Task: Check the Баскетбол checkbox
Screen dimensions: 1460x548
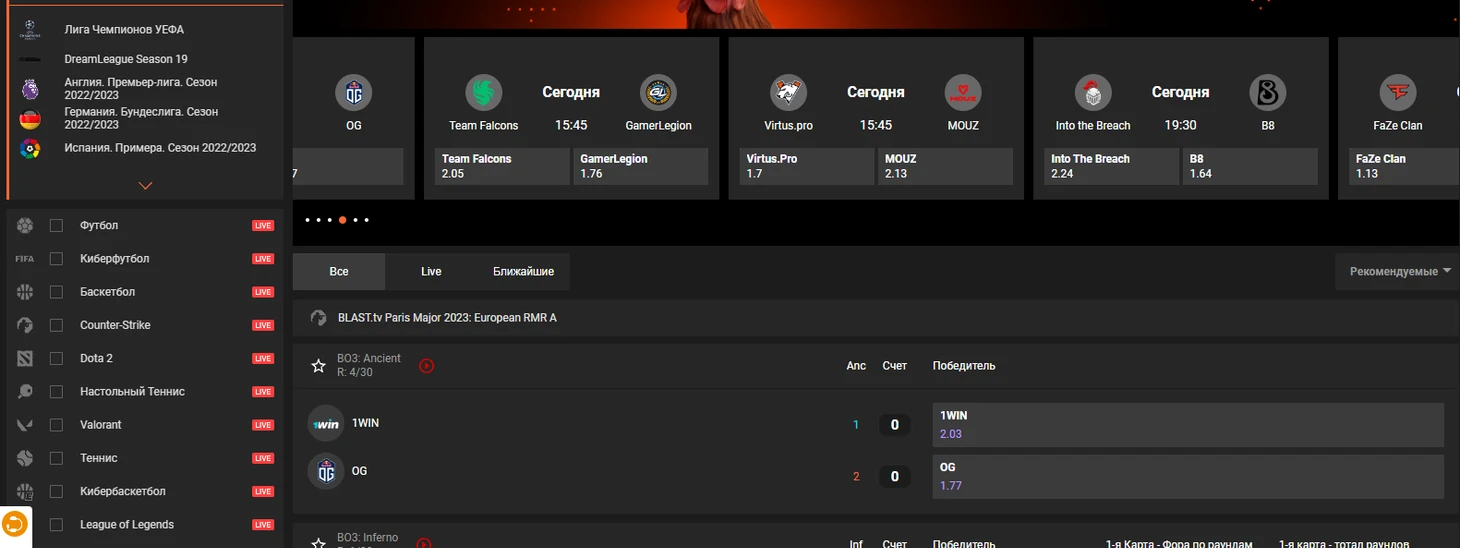Action: tap(57, 292)
